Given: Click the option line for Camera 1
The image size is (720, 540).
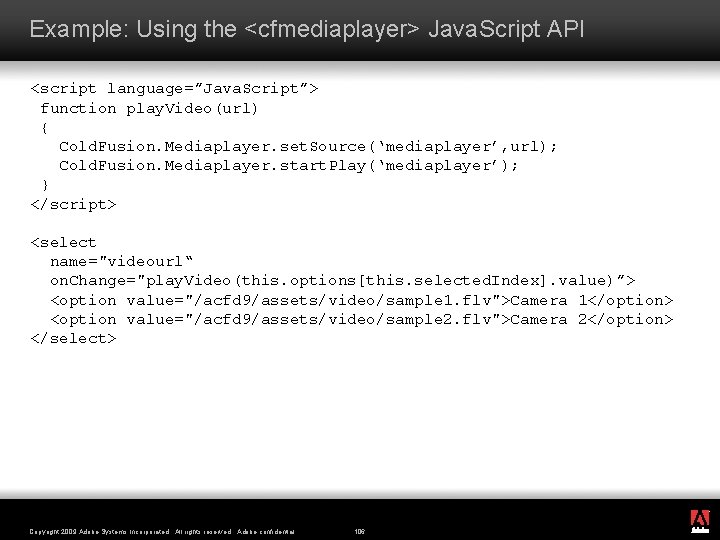Looking at the screenshot, I should tap(362, 300).
